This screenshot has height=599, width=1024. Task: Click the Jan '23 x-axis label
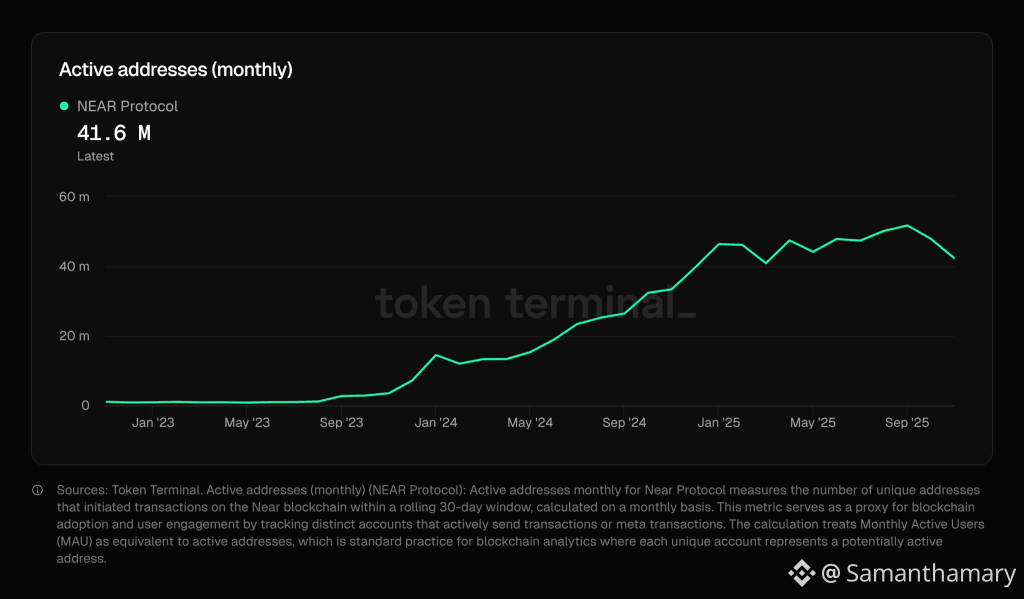tap(153, 423)
